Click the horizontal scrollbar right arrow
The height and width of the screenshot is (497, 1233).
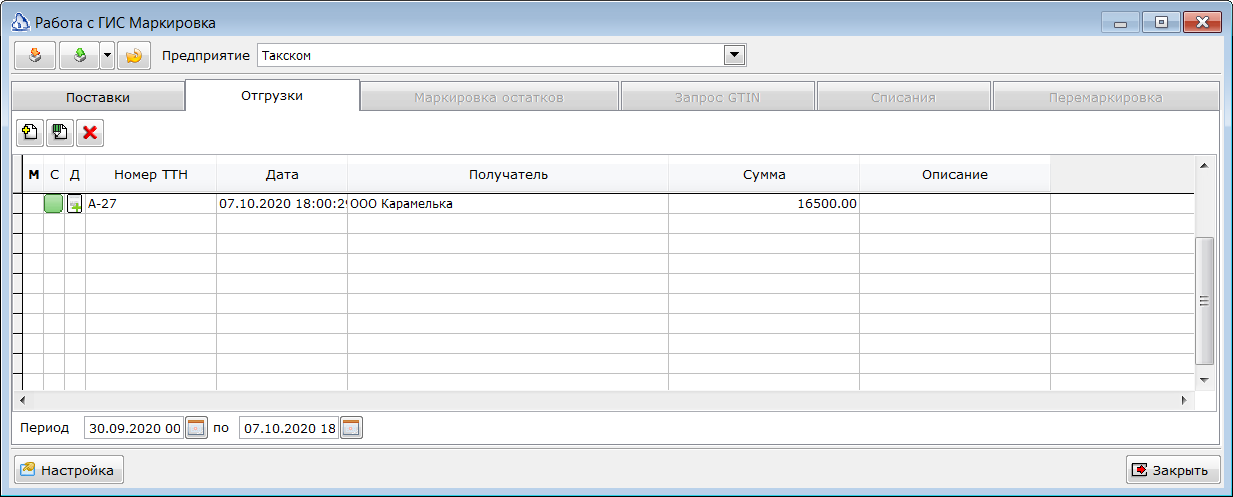tap(1185, 399)
